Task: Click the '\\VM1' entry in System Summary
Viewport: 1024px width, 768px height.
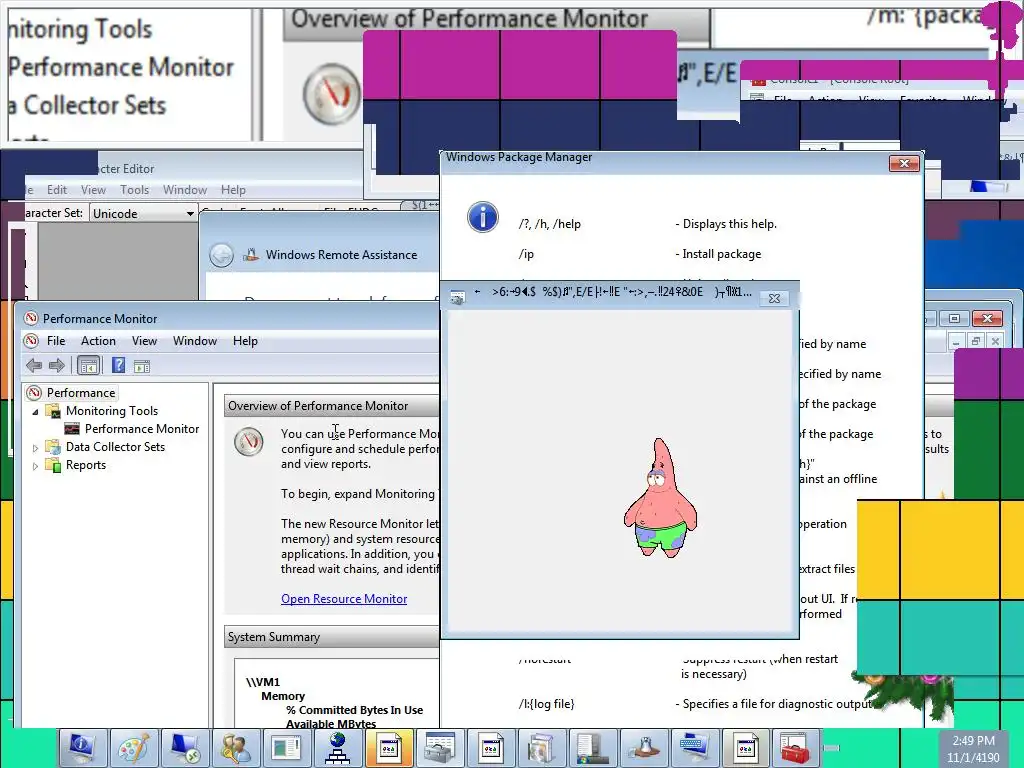Action: (263, 682)
